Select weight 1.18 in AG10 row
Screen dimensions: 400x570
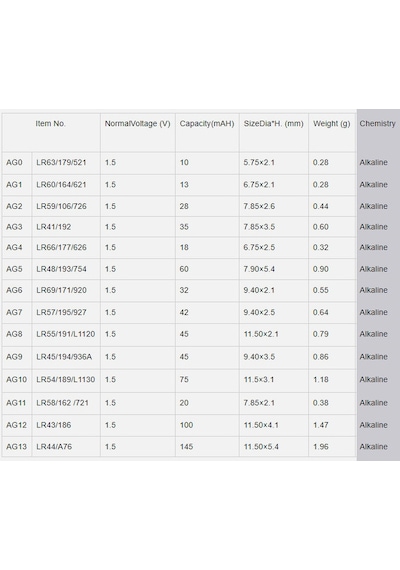(321, 380)
